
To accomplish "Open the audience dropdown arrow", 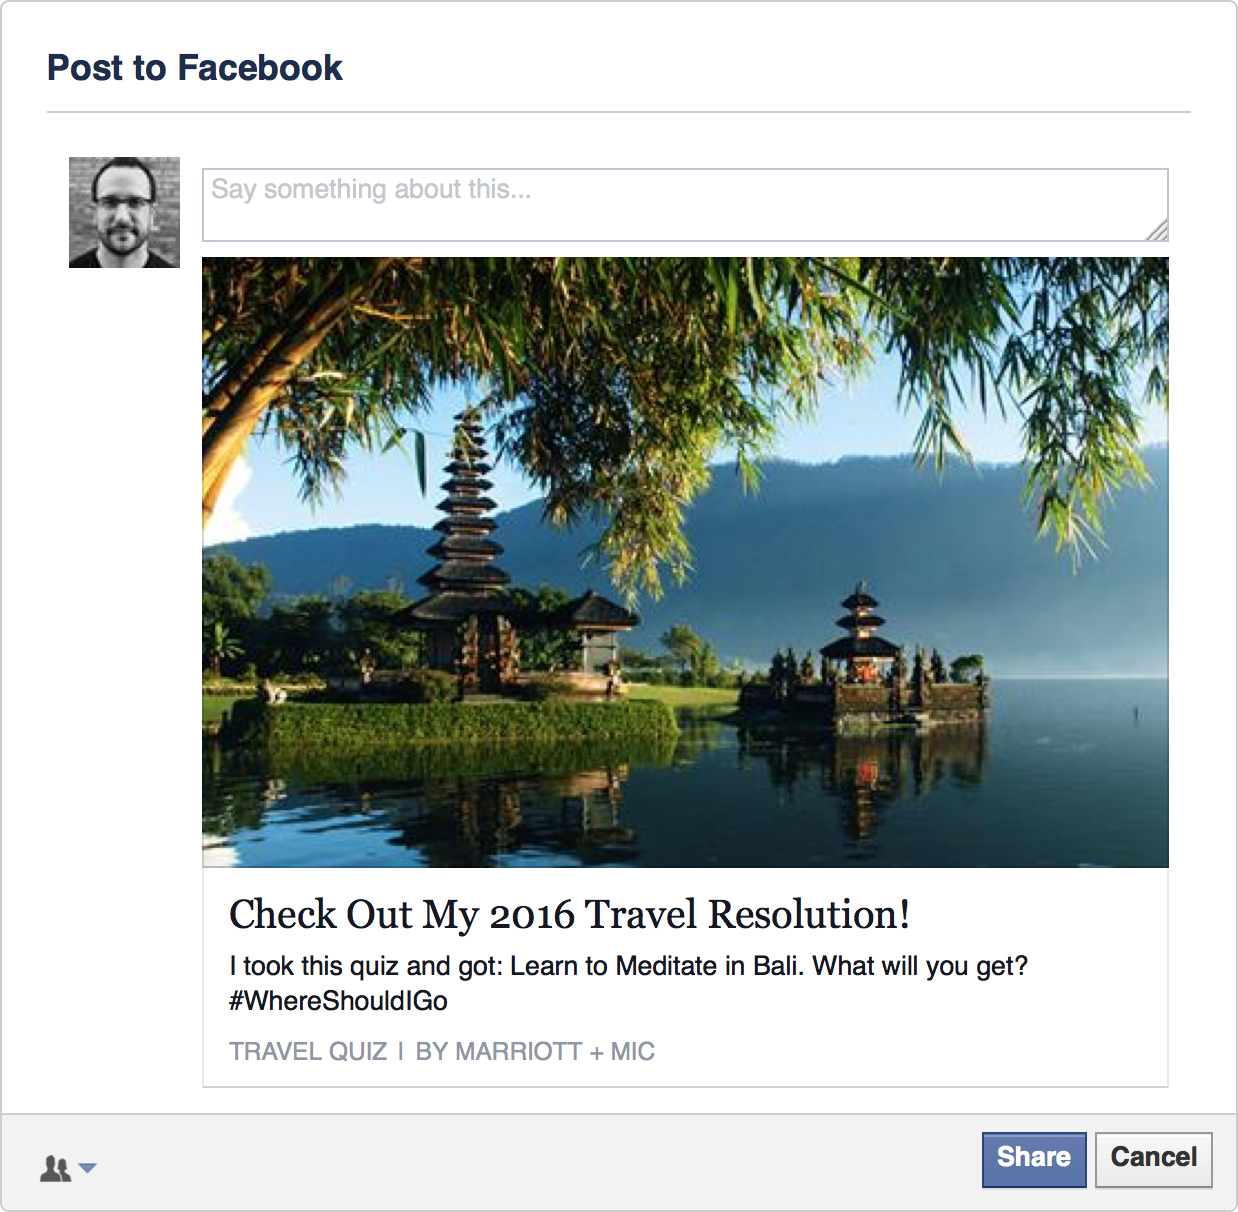I will [88, 1168].
